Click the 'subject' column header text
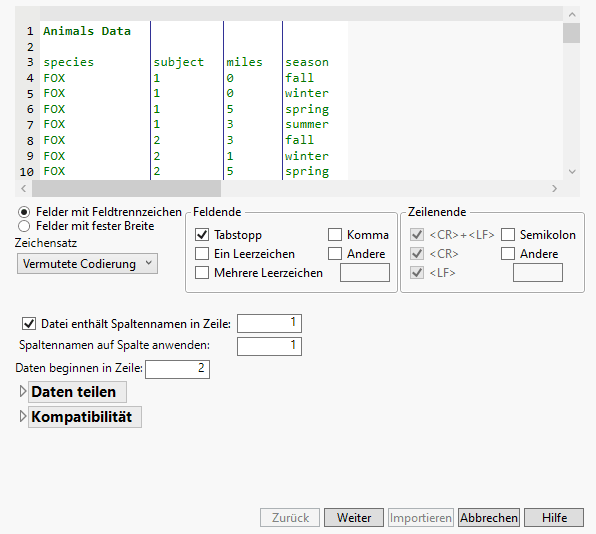The height and width of the screenshot is (534, 596). pyautogui.click(x=179, y=62)
